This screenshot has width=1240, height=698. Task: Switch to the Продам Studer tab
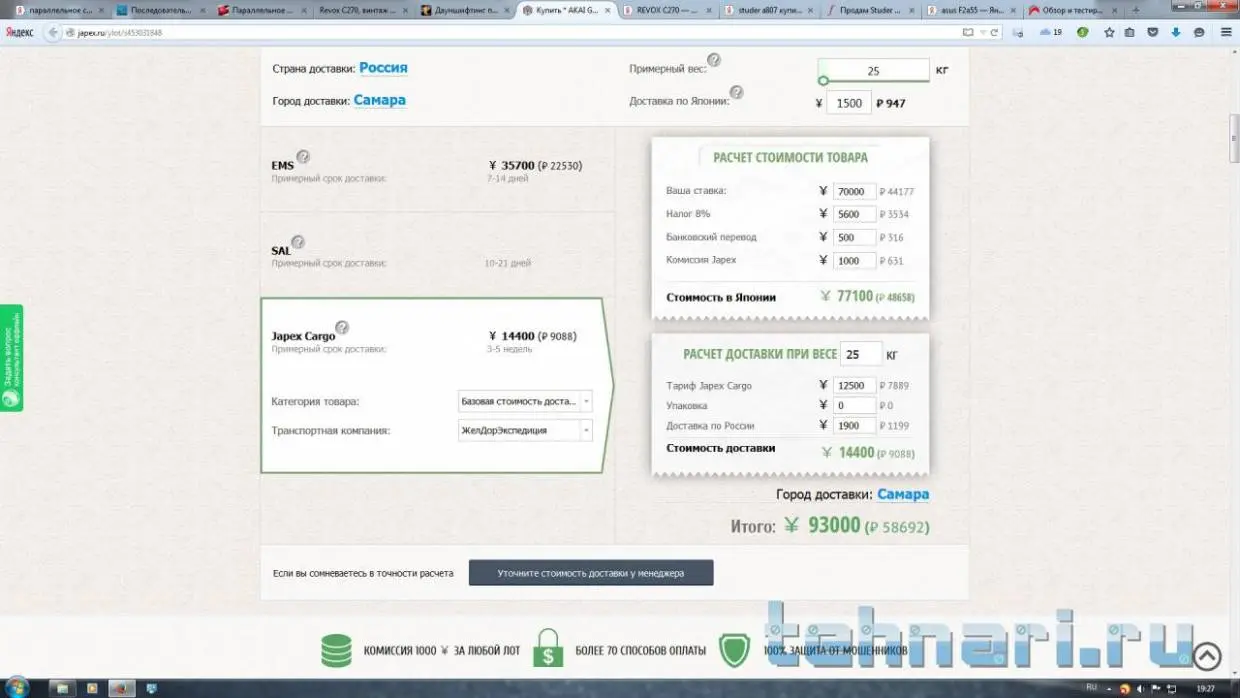[x=868, y=9]
